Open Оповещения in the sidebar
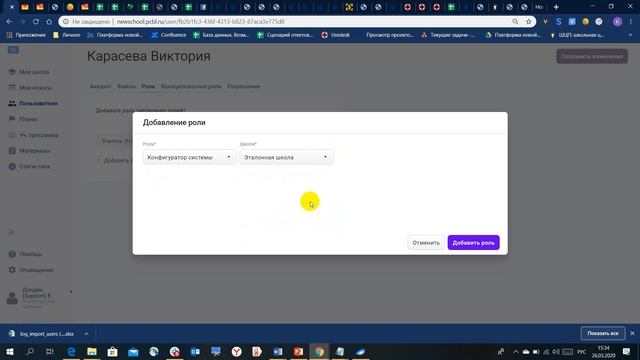The width and height of the screenshot is (640, 360). (x=36, y=270)
